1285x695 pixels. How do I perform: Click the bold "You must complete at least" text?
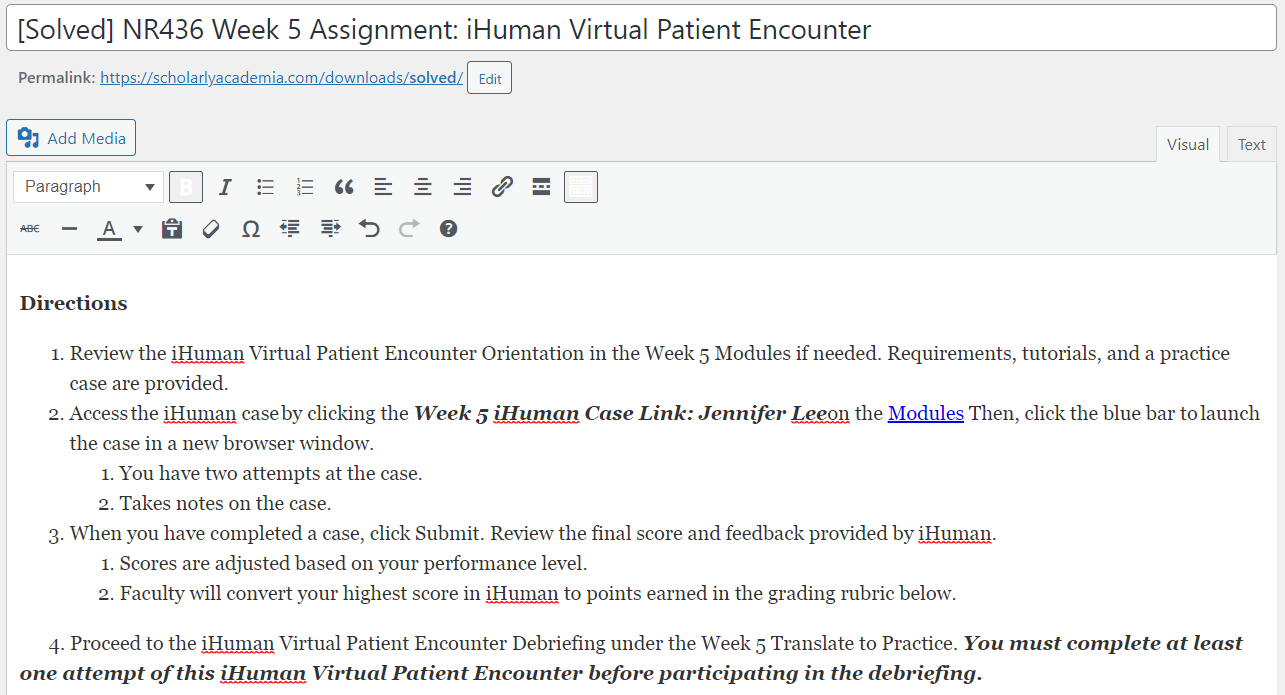click(x=1103, y=643)
